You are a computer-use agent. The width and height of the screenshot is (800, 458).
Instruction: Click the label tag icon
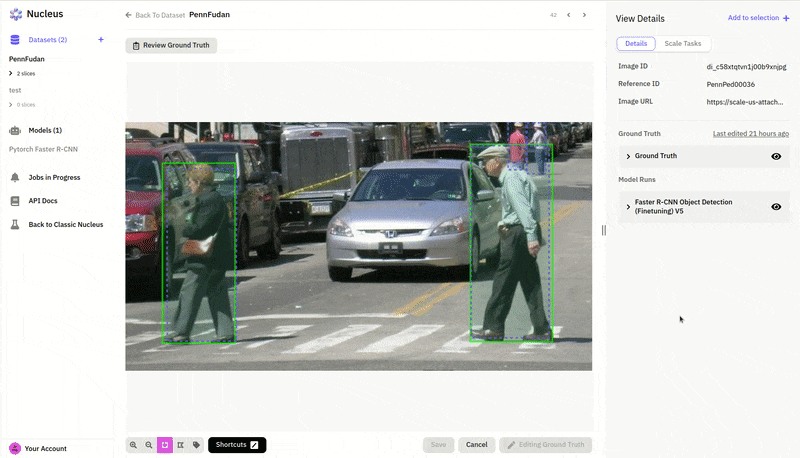(x=196, y=445)
